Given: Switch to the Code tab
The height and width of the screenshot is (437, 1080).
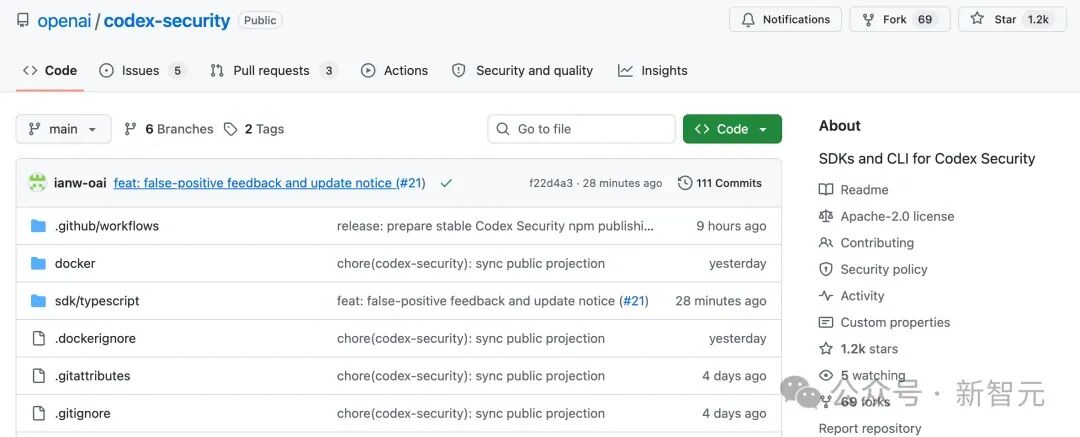Looking at the screenshot, I should point(50,70).
